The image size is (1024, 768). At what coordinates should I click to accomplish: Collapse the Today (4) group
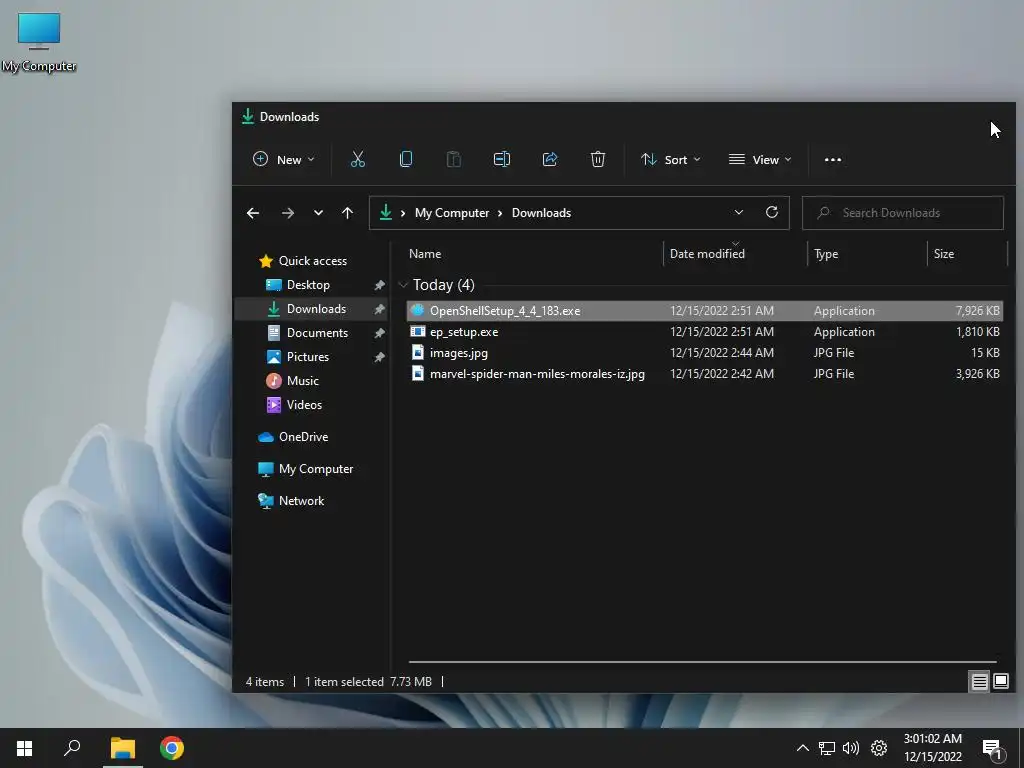403,285
